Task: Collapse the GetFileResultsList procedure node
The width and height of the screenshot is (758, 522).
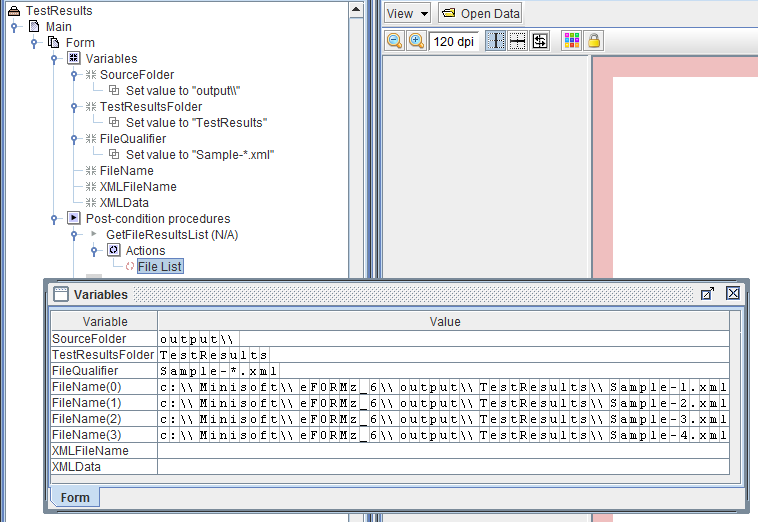Action: 74,235
